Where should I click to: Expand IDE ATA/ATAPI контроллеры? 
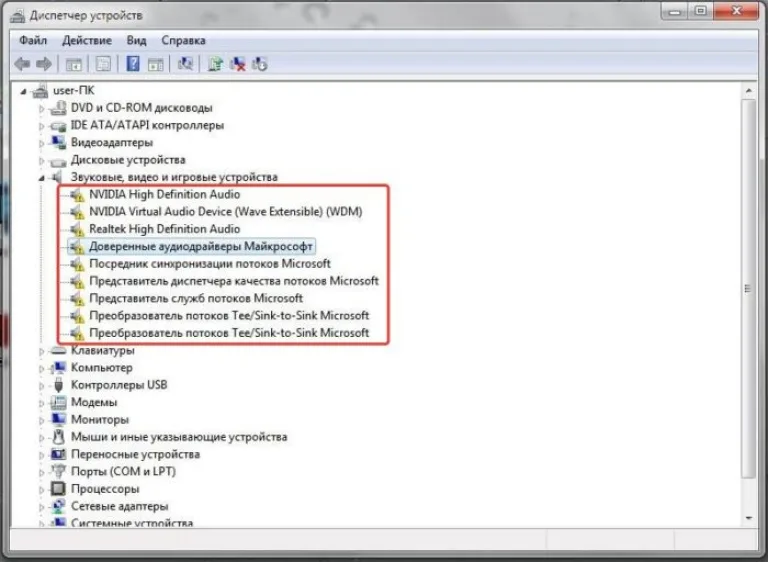tap(41, 126)
